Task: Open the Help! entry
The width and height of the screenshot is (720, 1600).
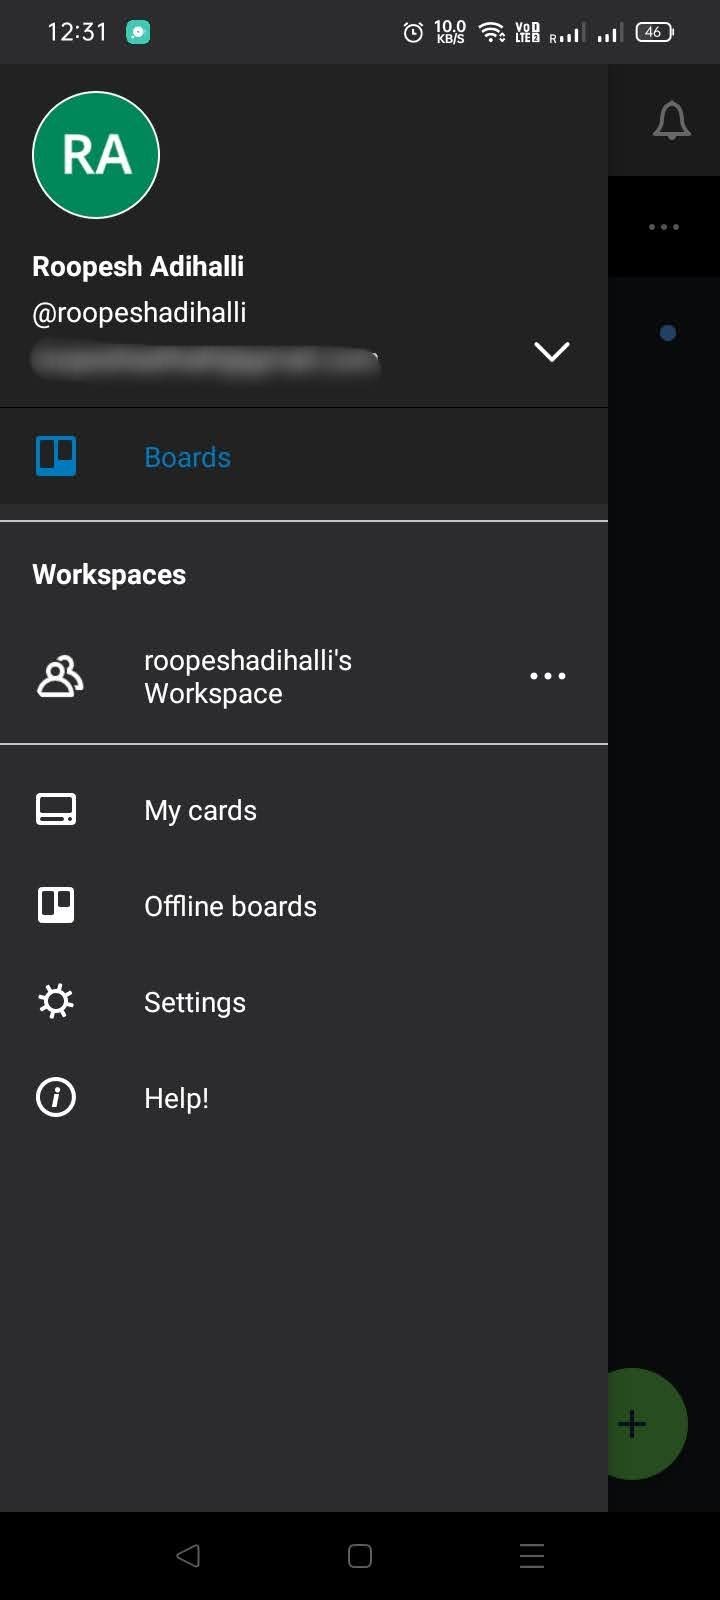Action: pyautogui.click(x=304, y=1098)
